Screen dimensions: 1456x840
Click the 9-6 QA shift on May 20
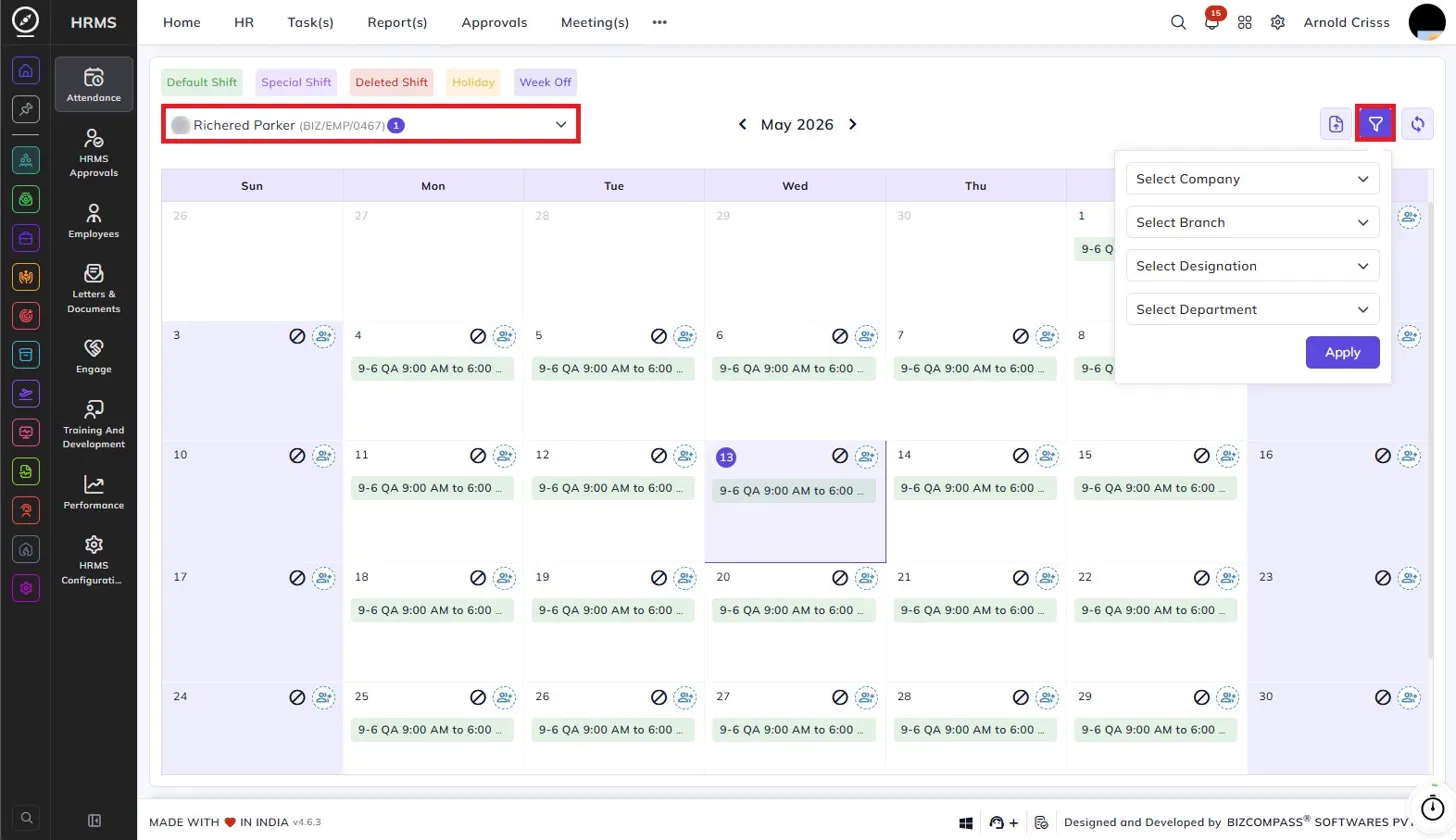[x=794, y=609]
